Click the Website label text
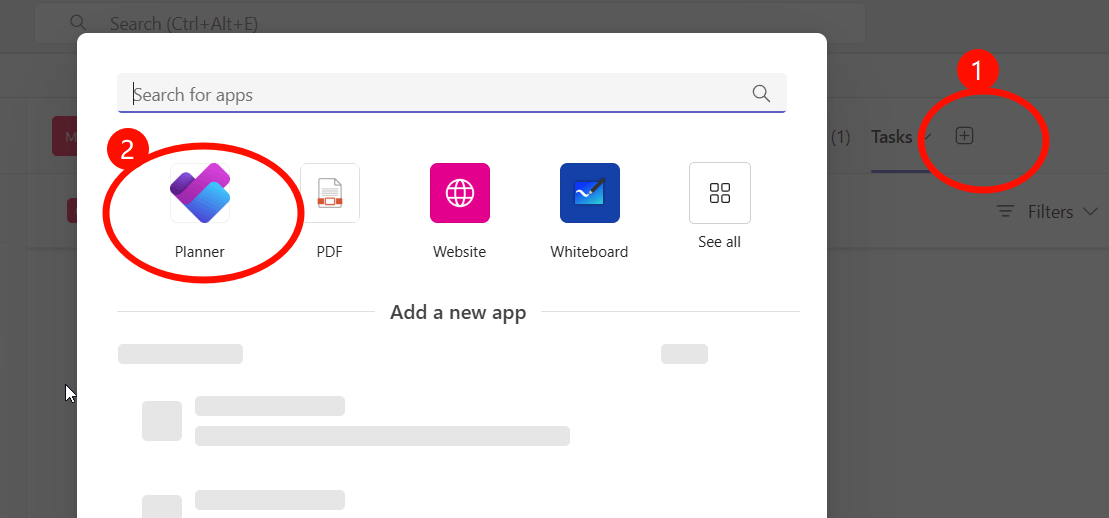The width and height of the screenshot is (1109, 518). (460, 251)
